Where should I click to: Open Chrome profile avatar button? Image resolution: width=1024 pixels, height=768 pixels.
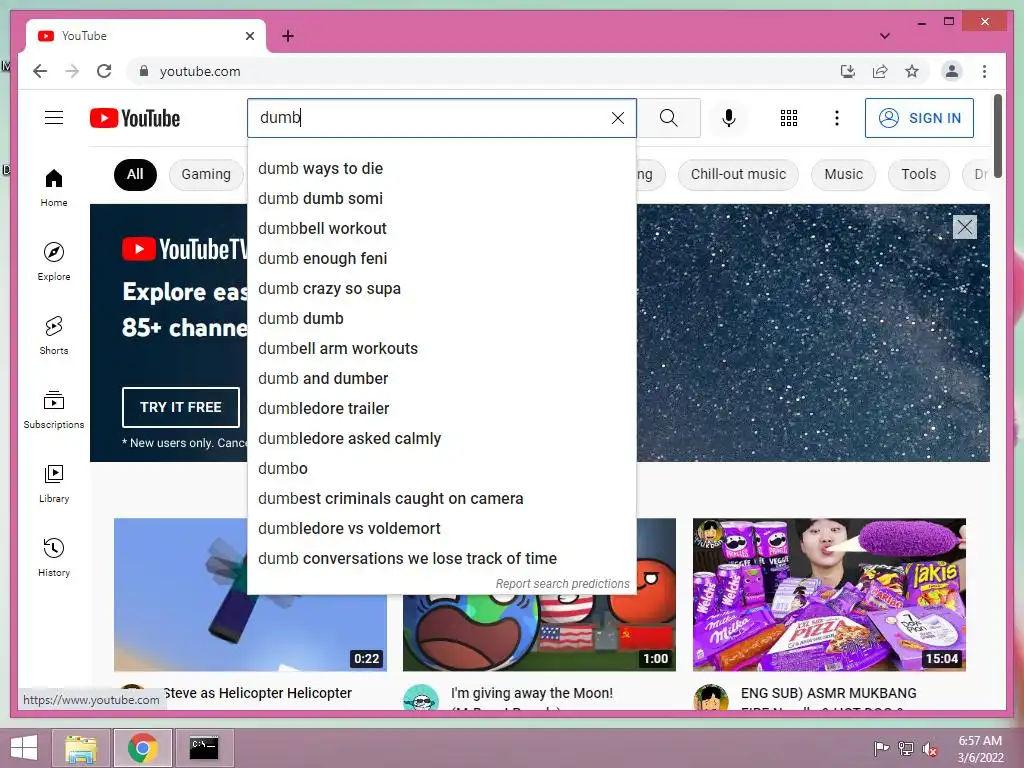[952, 71]
